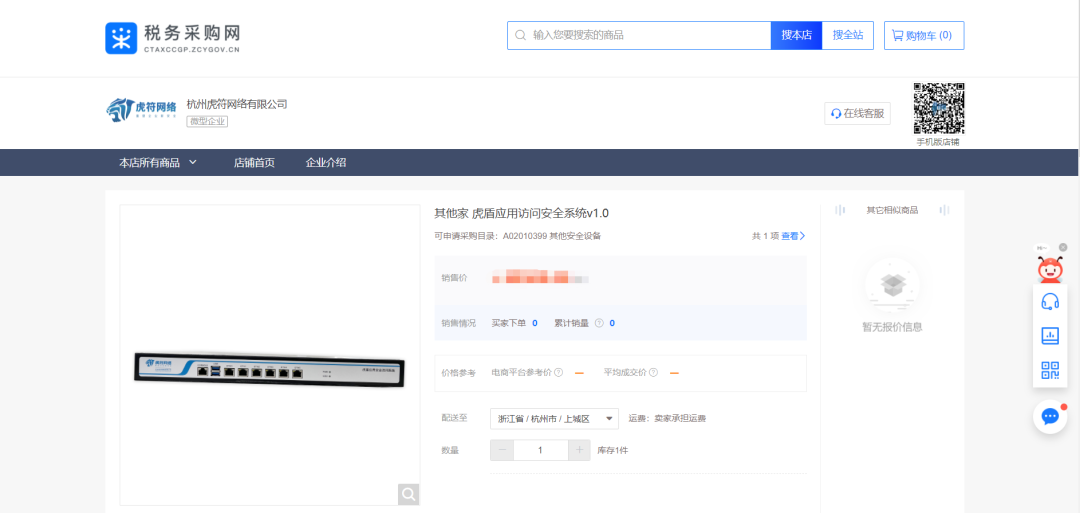This screenshot has height=513, width=1080.
Task: Contact 在线客服 online support
Action: (858, 114)
